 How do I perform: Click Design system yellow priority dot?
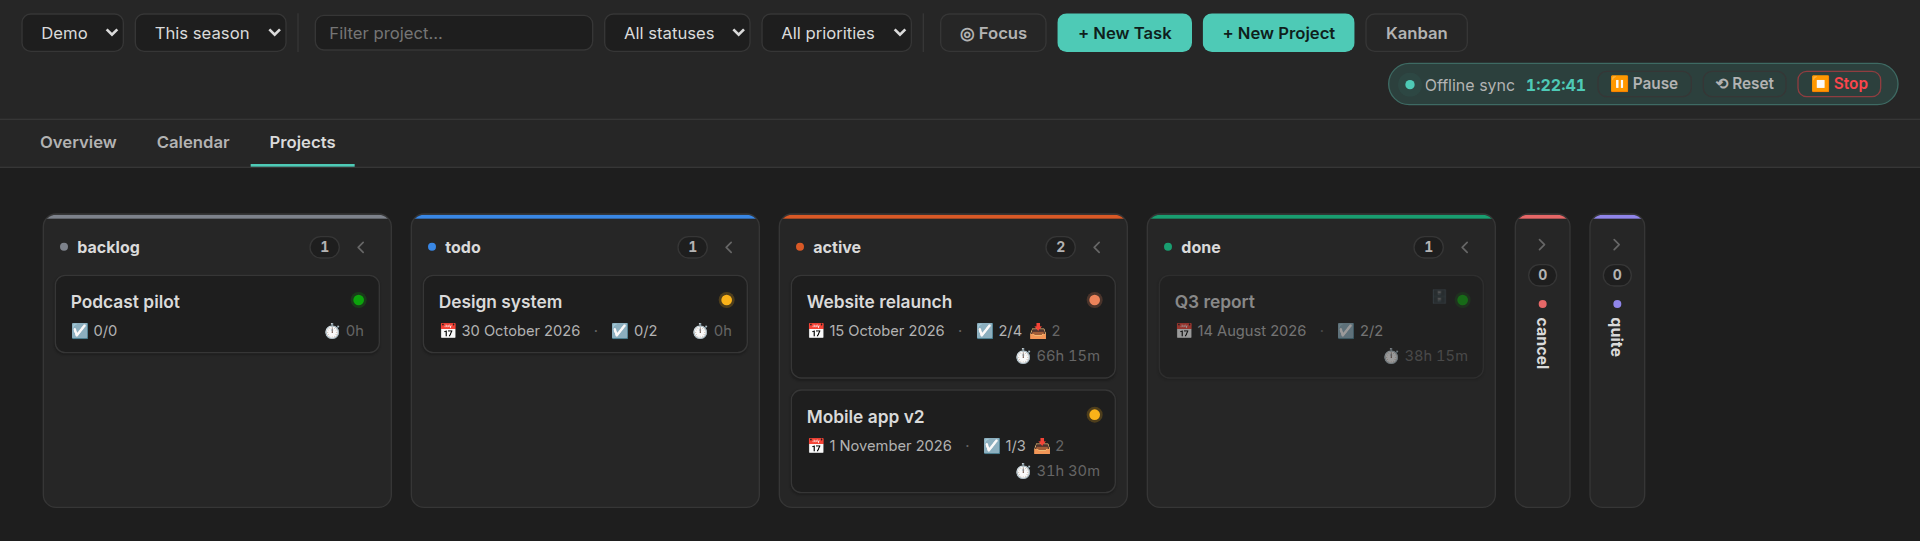pos(726,300)
